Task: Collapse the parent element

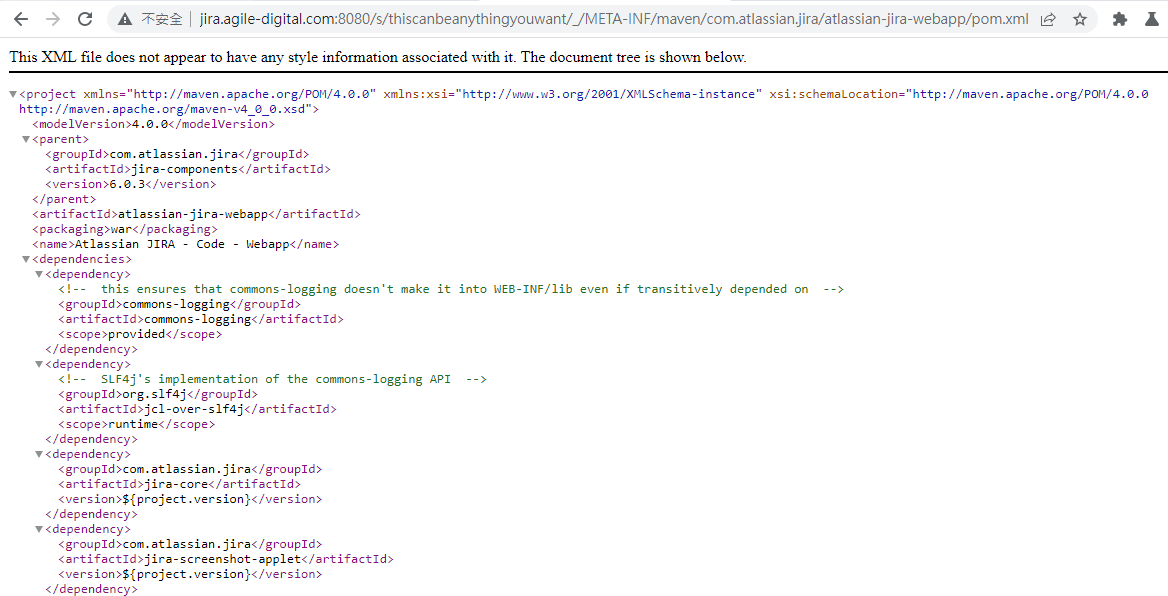Action: pyautogui.click(x=26, y=139)
